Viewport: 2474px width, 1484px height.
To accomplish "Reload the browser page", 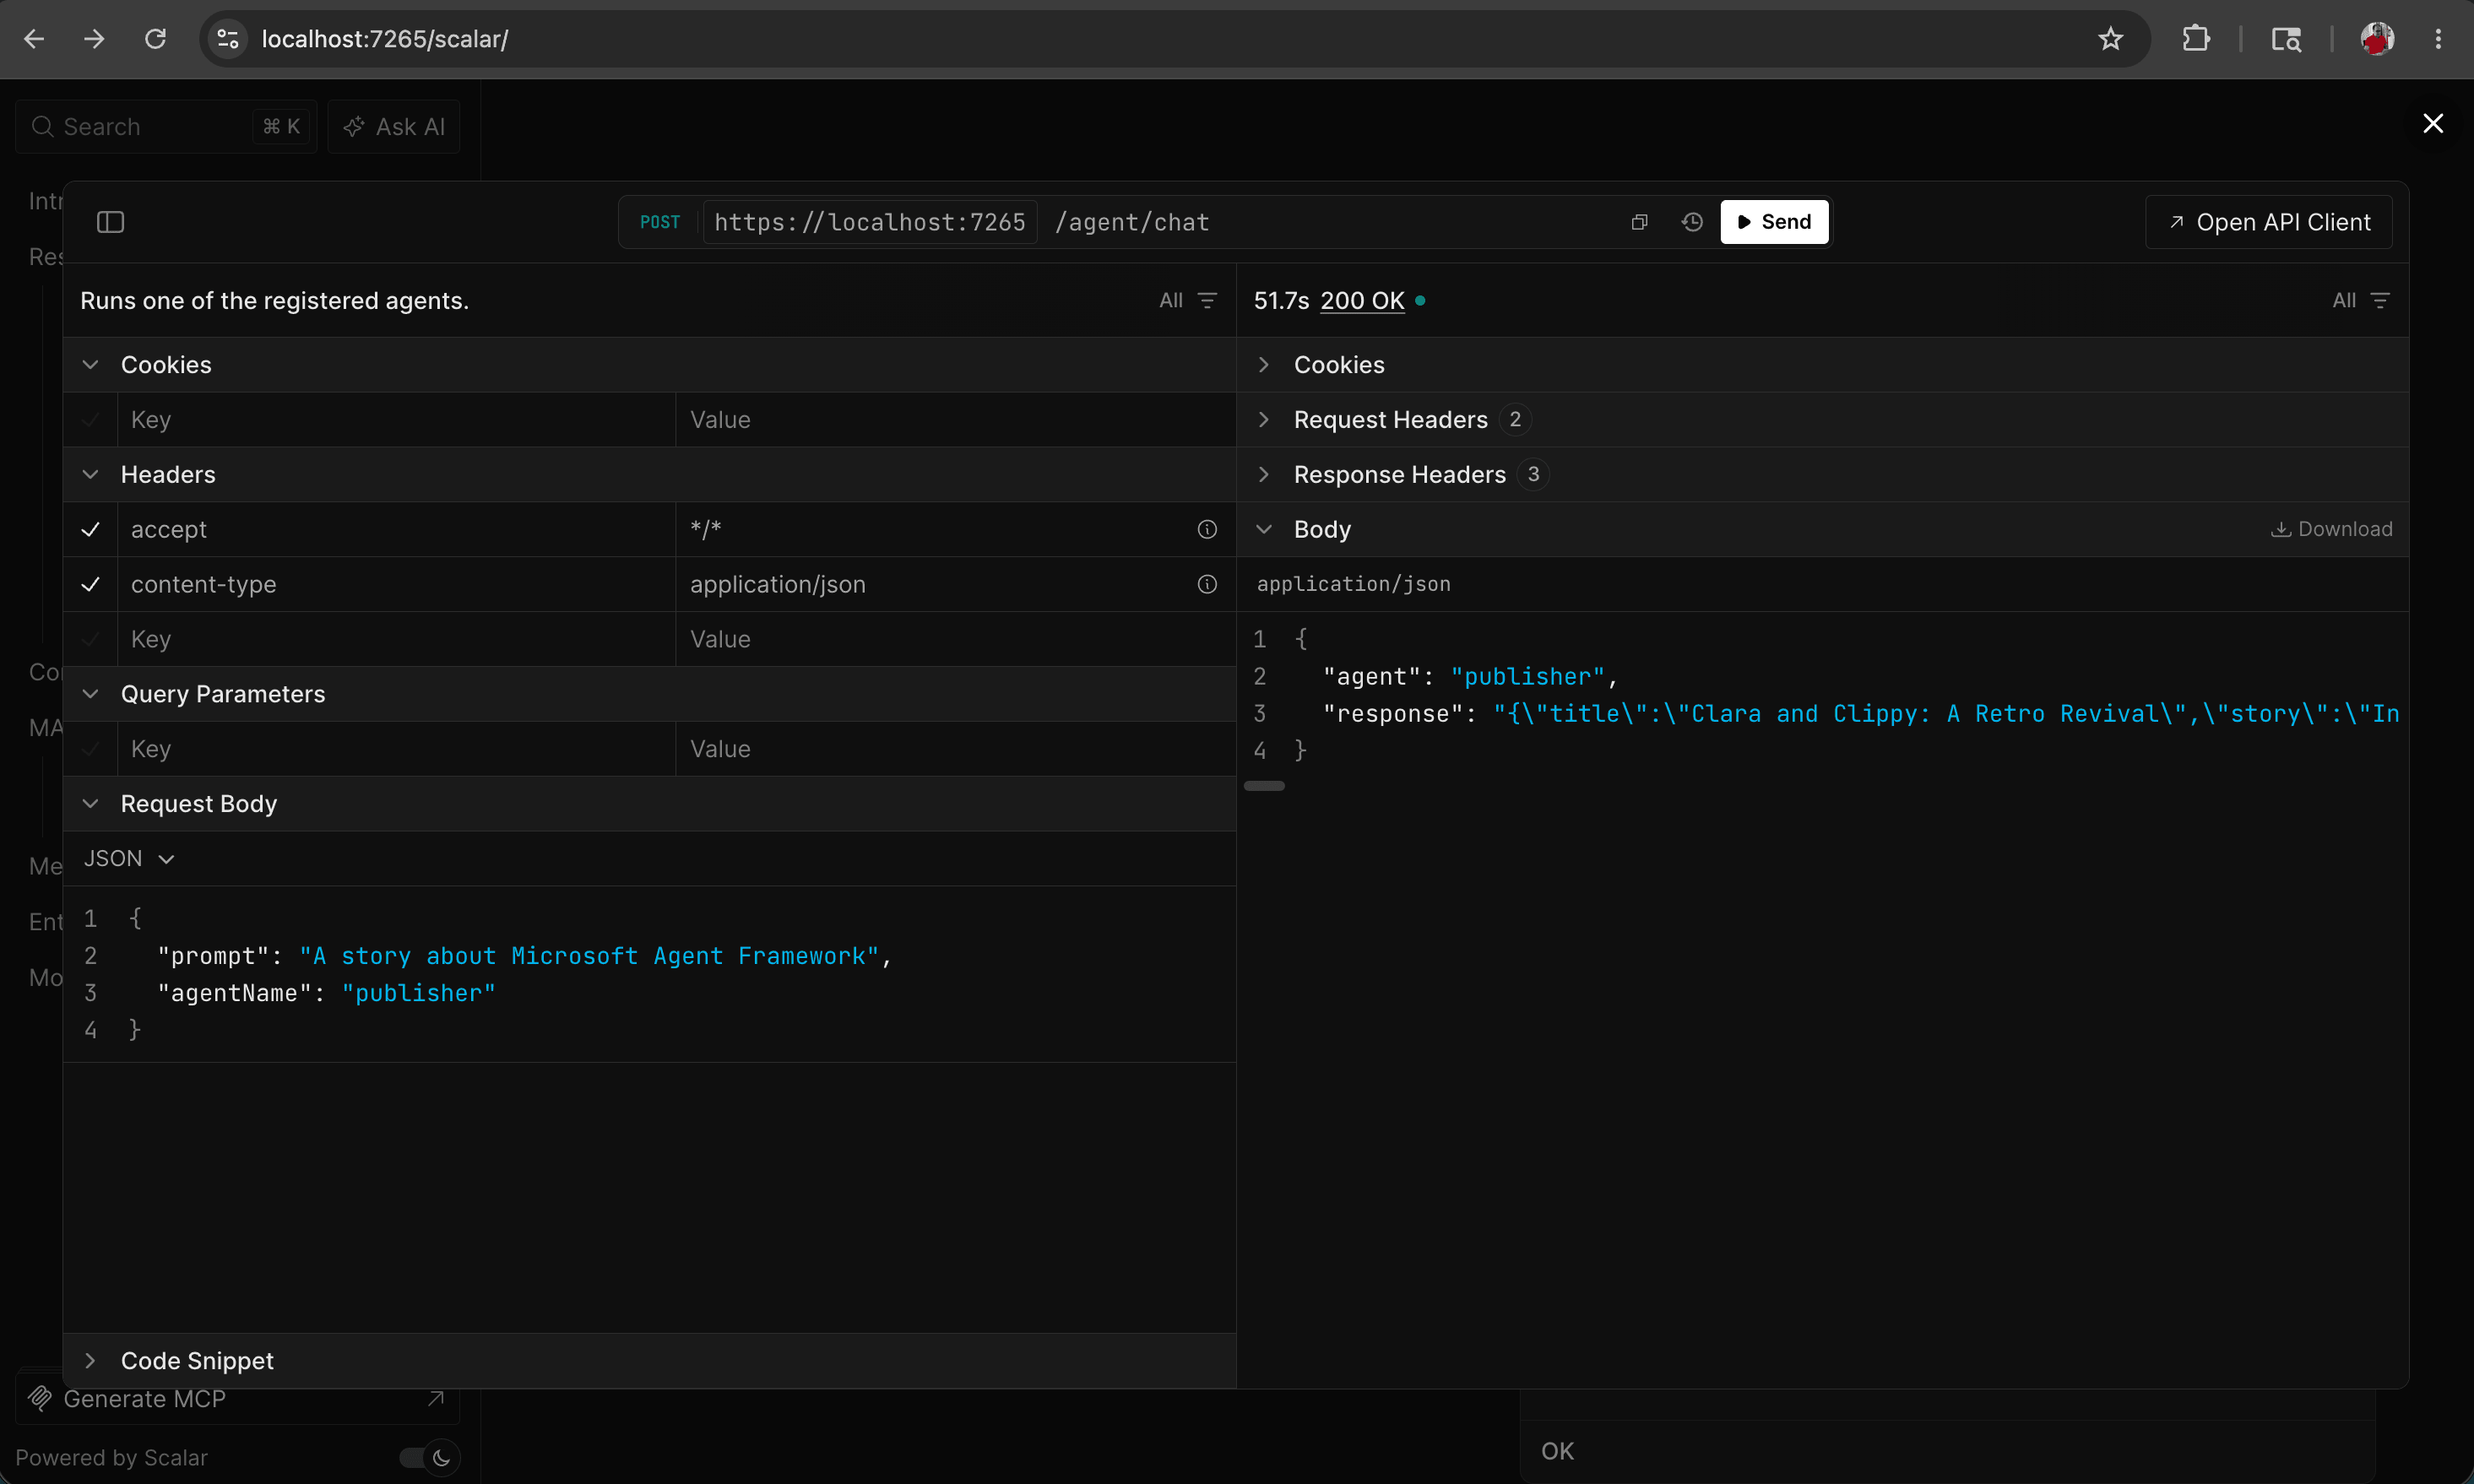I will 155,39.
